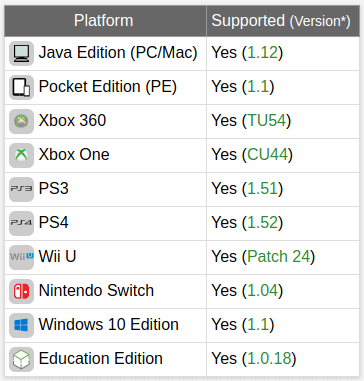
Task: Click the Nintendo Switch red icon
Action: coord(21,291)
